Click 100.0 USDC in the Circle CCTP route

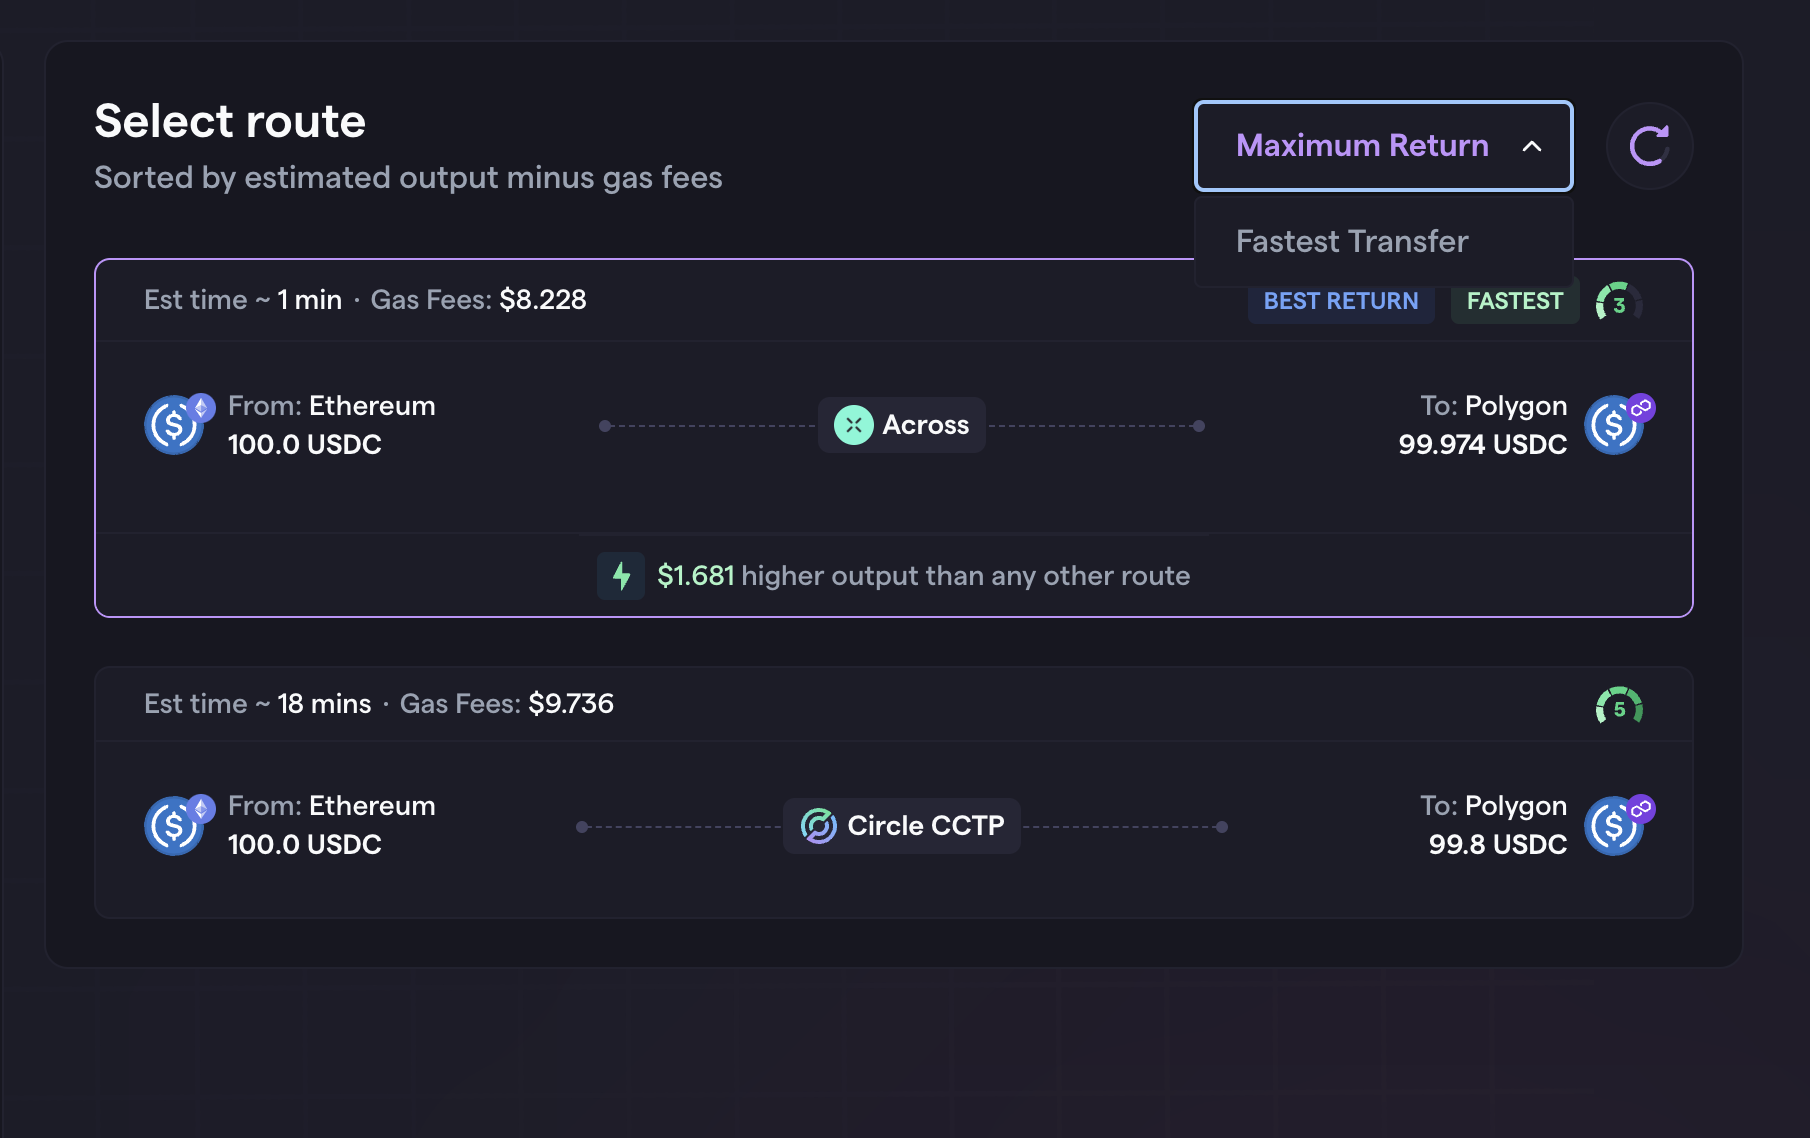pyautogui.click(x=305, y=844)
